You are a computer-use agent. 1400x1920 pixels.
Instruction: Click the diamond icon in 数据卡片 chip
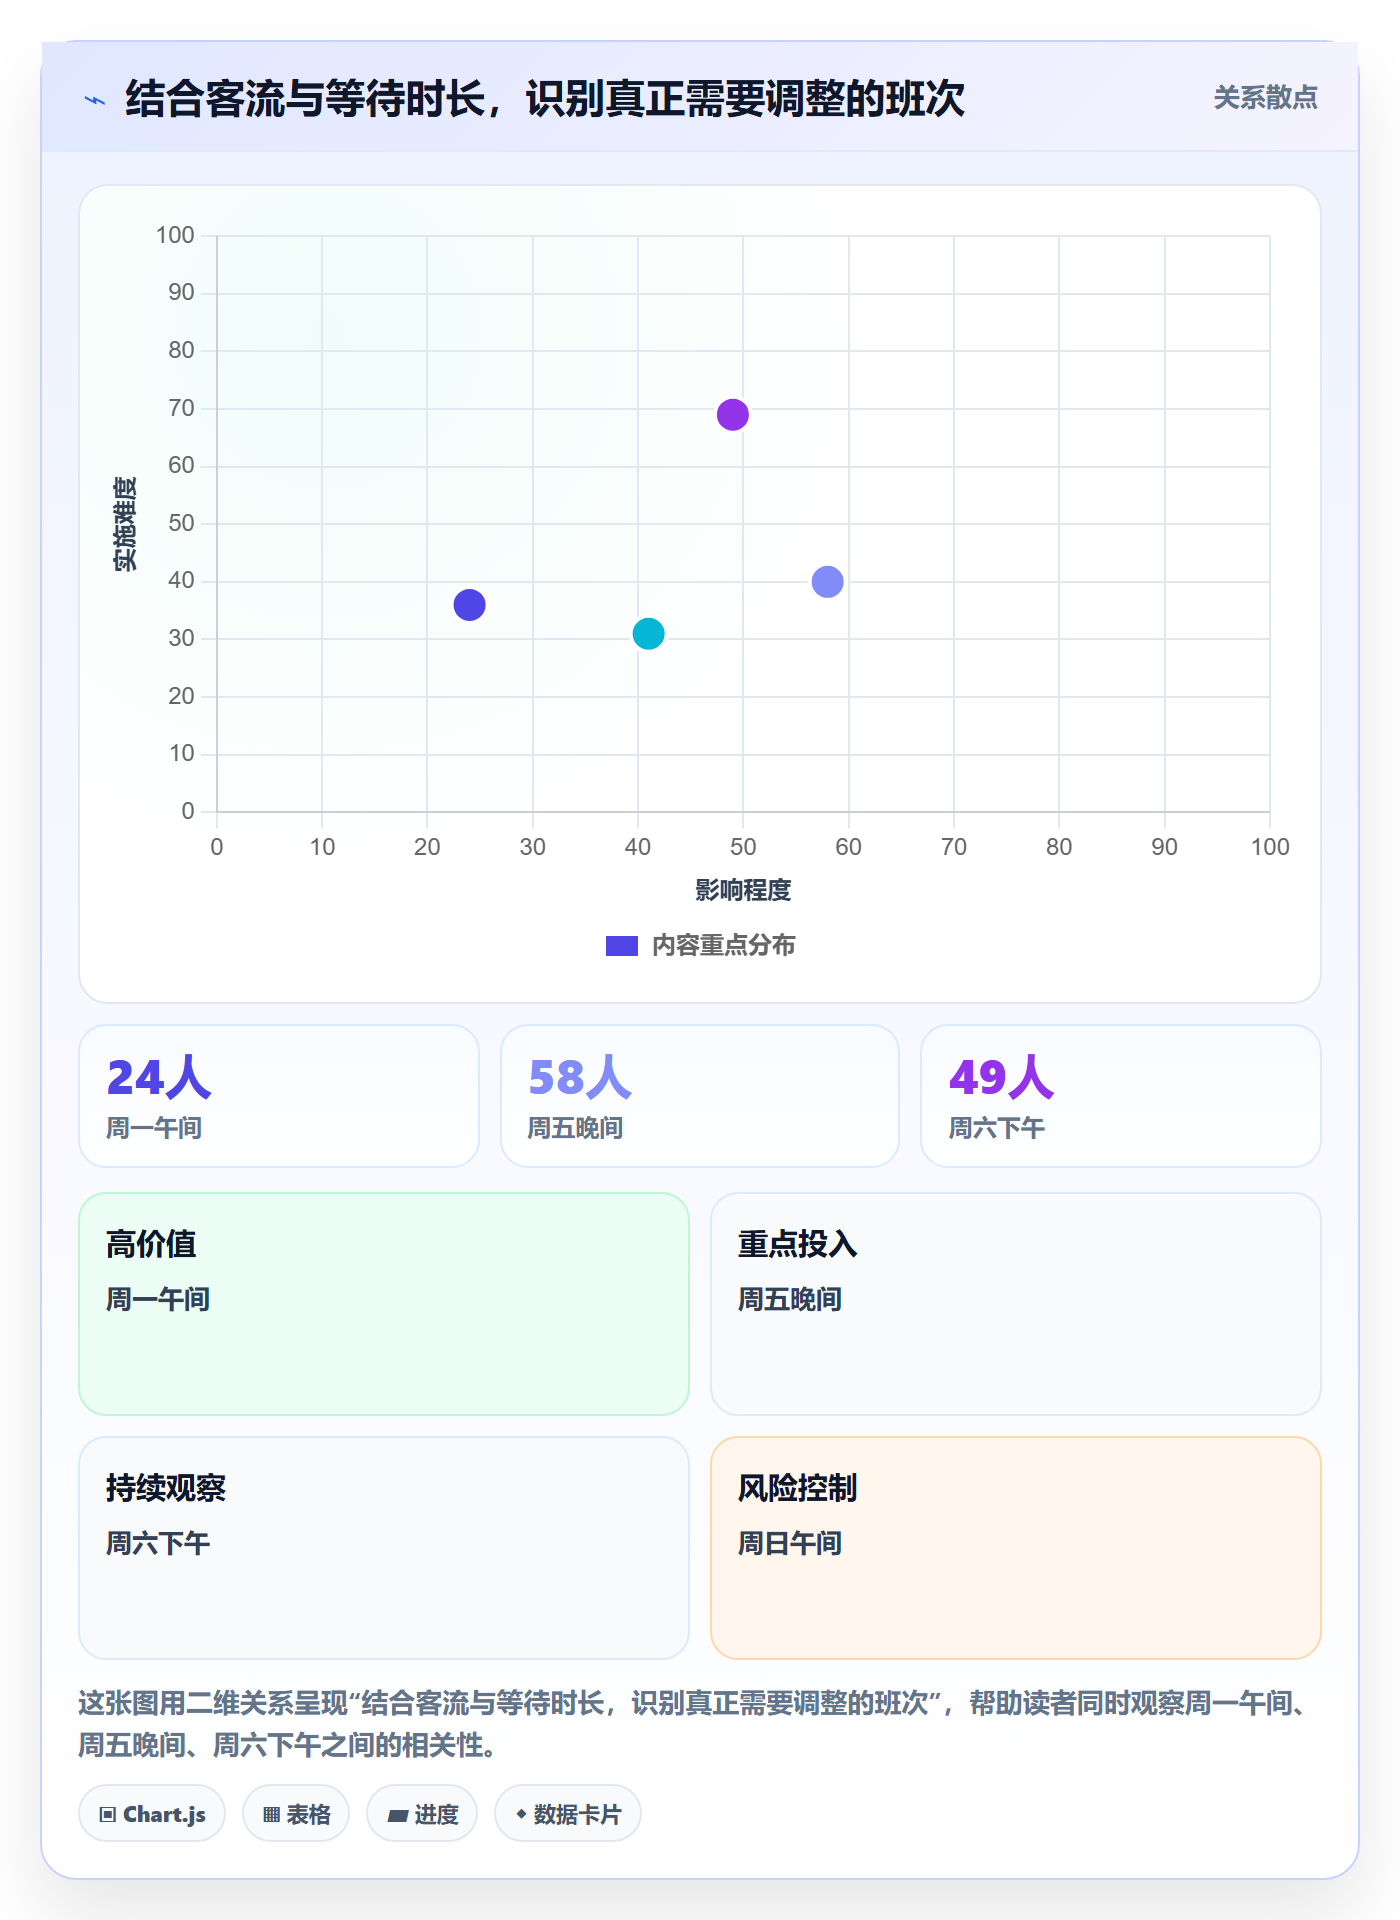coord(521,1814)
